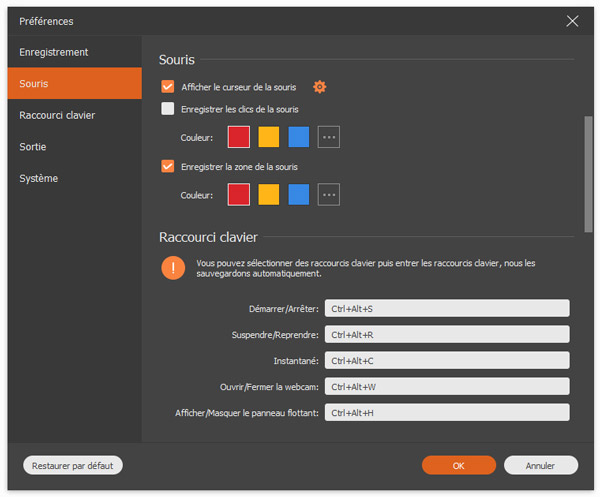Click the Démarrer/Arrêter shortcut field

click(x=447, y=308)
